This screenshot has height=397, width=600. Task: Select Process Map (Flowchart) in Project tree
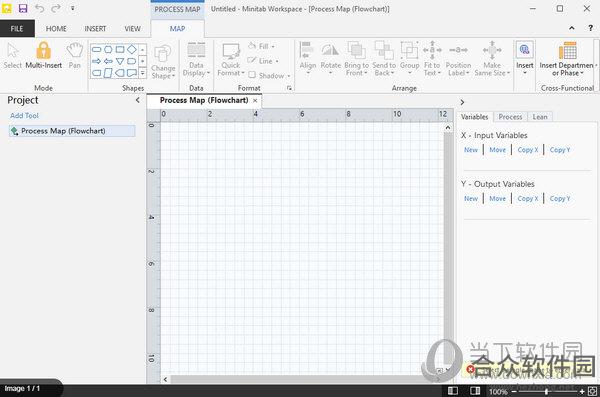pyautogui.click(x=72, y=131)
